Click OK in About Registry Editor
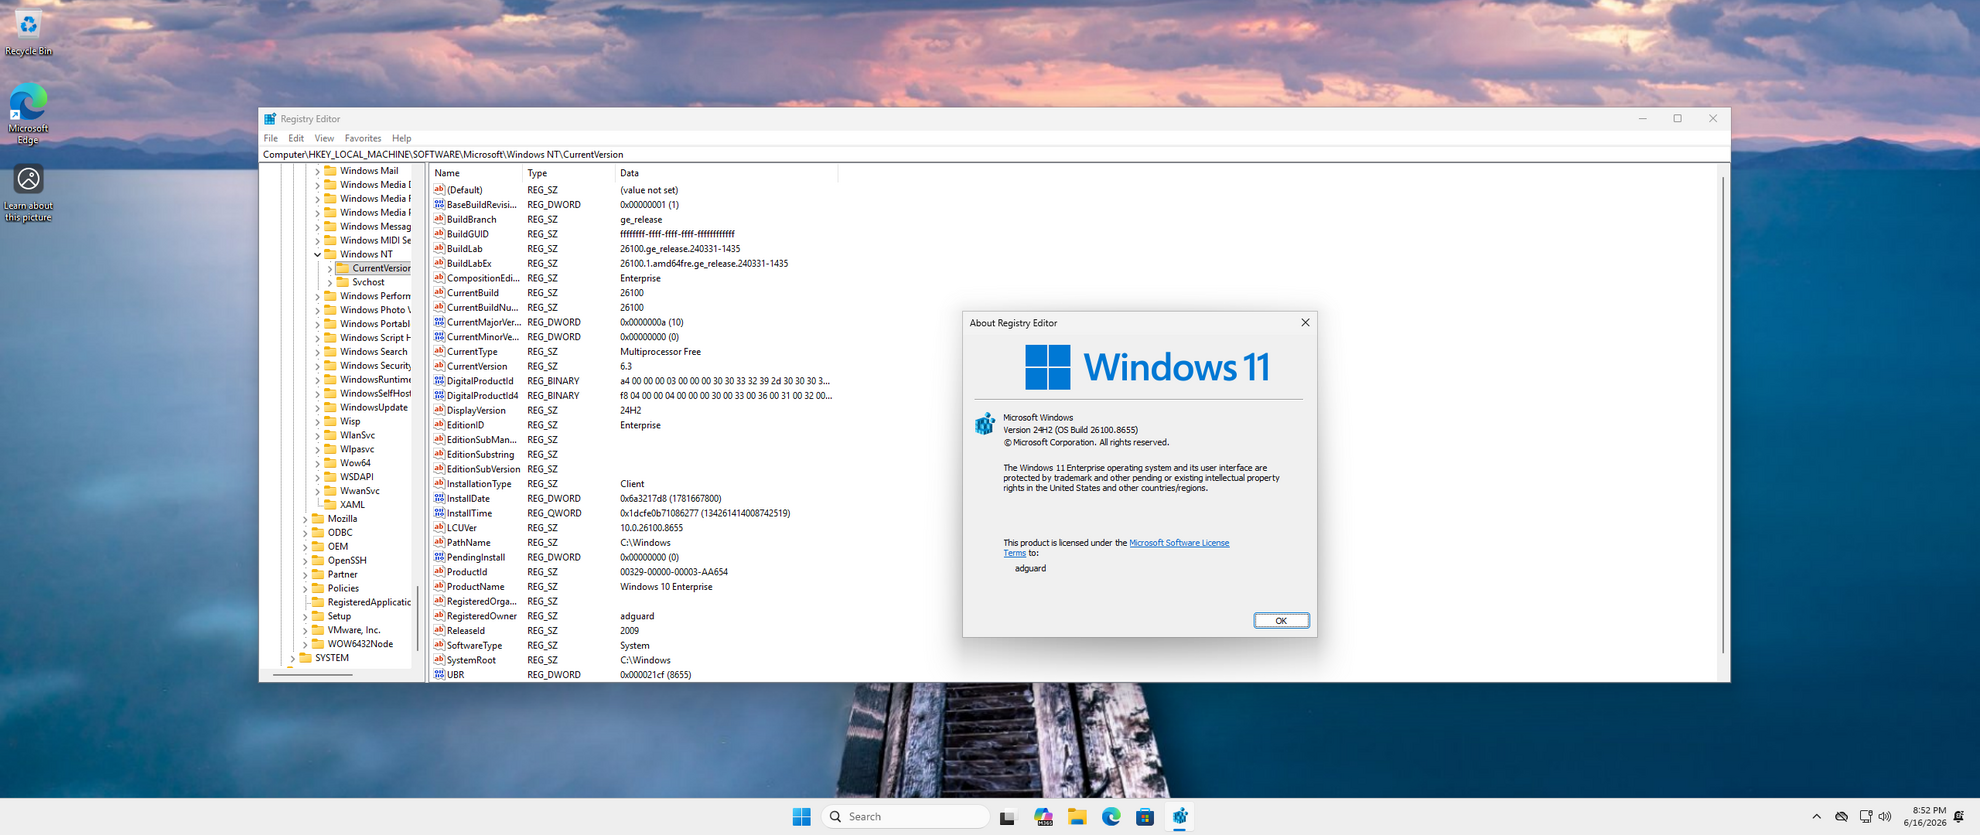Image resolution: width=1980 pixels, height=835 pixels. 1281,621
